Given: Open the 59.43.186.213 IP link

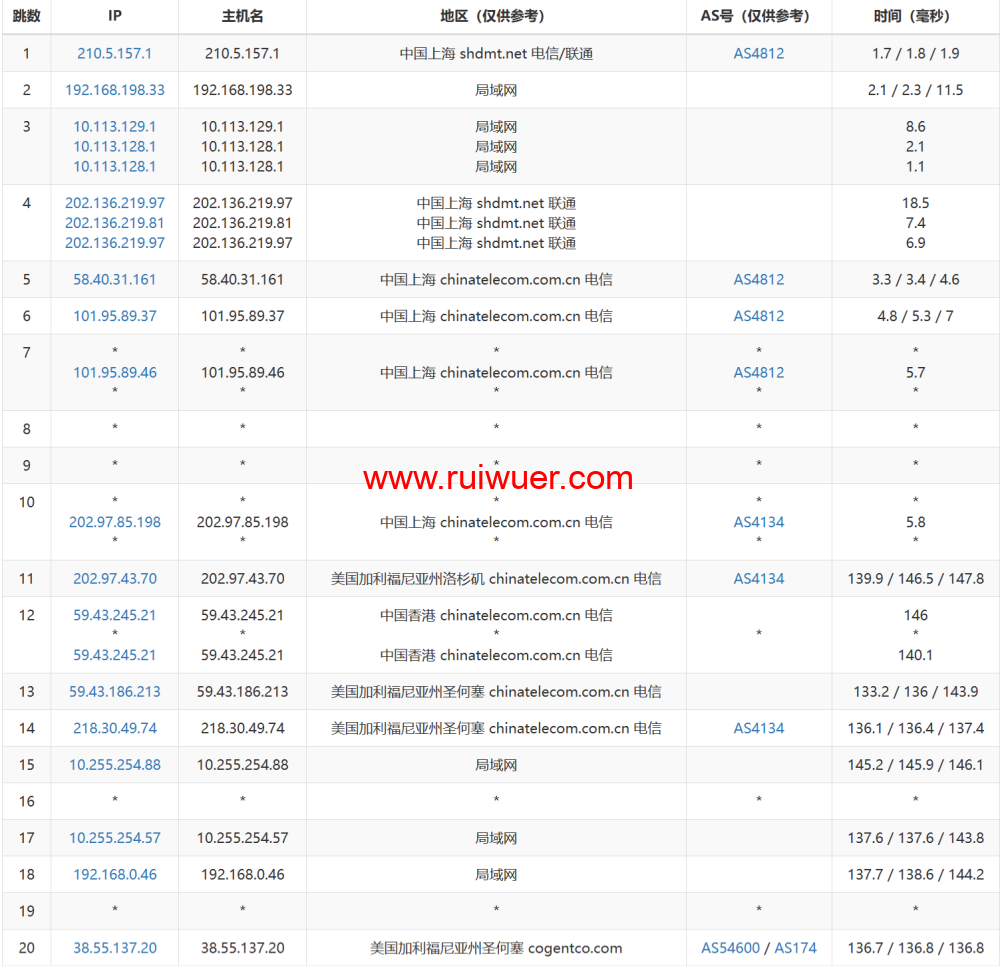Looking at the screenshot, I should [x=114, y=692].
